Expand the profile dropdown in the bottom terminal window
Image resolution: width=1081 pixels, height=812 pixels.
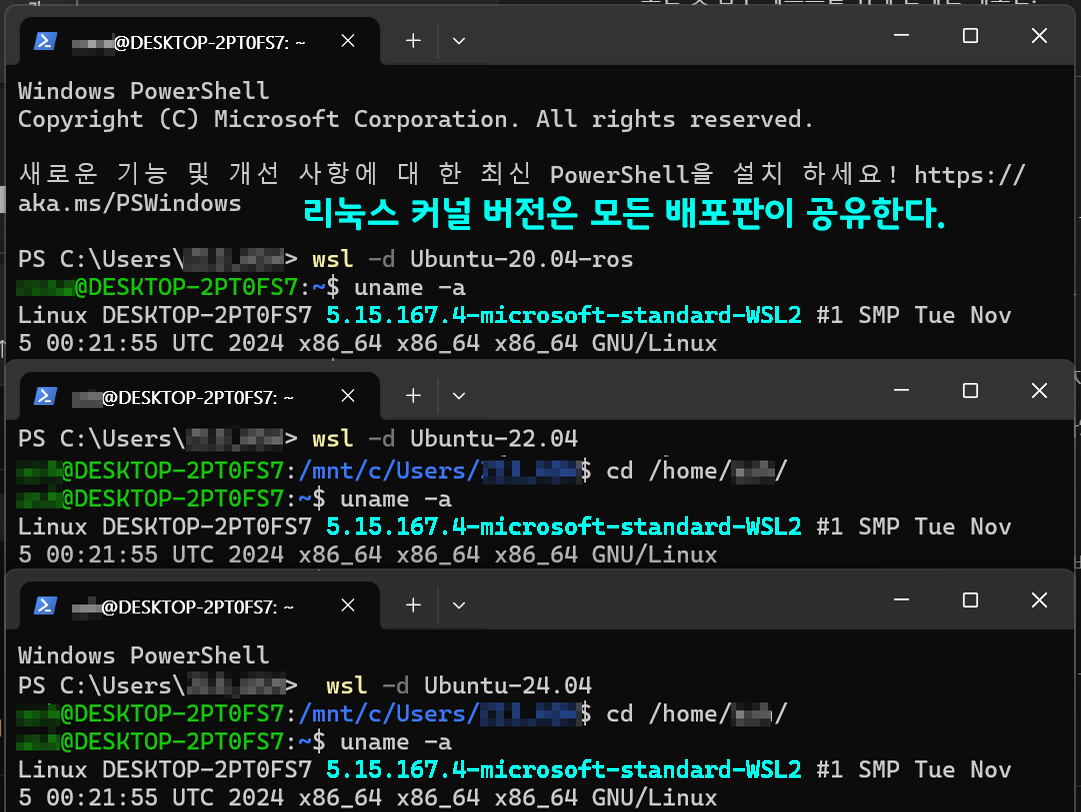[458, 605]
